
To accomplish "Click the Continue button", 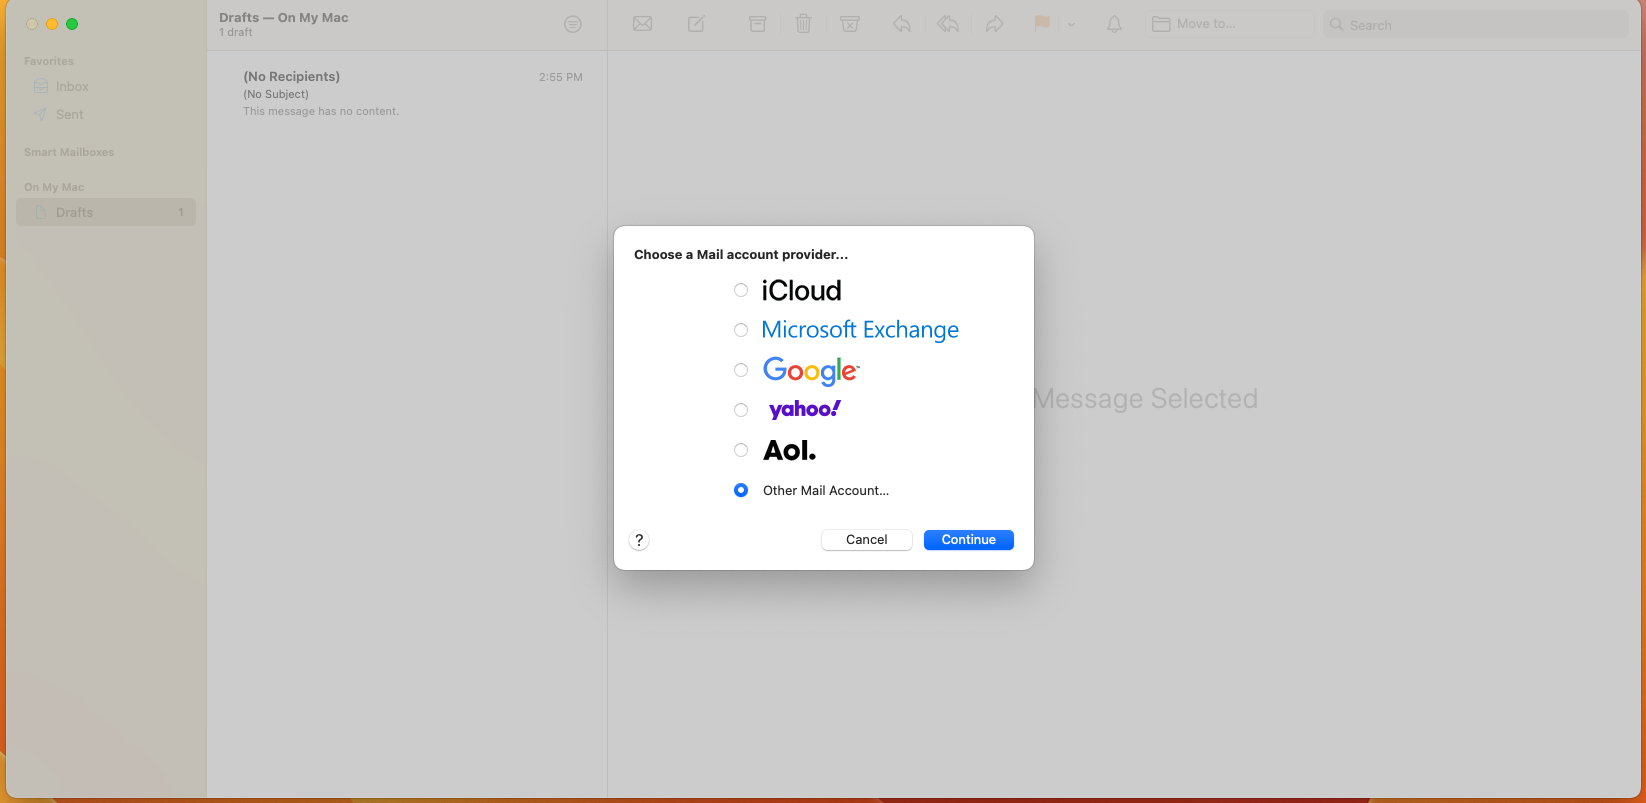I will point(969,540).
